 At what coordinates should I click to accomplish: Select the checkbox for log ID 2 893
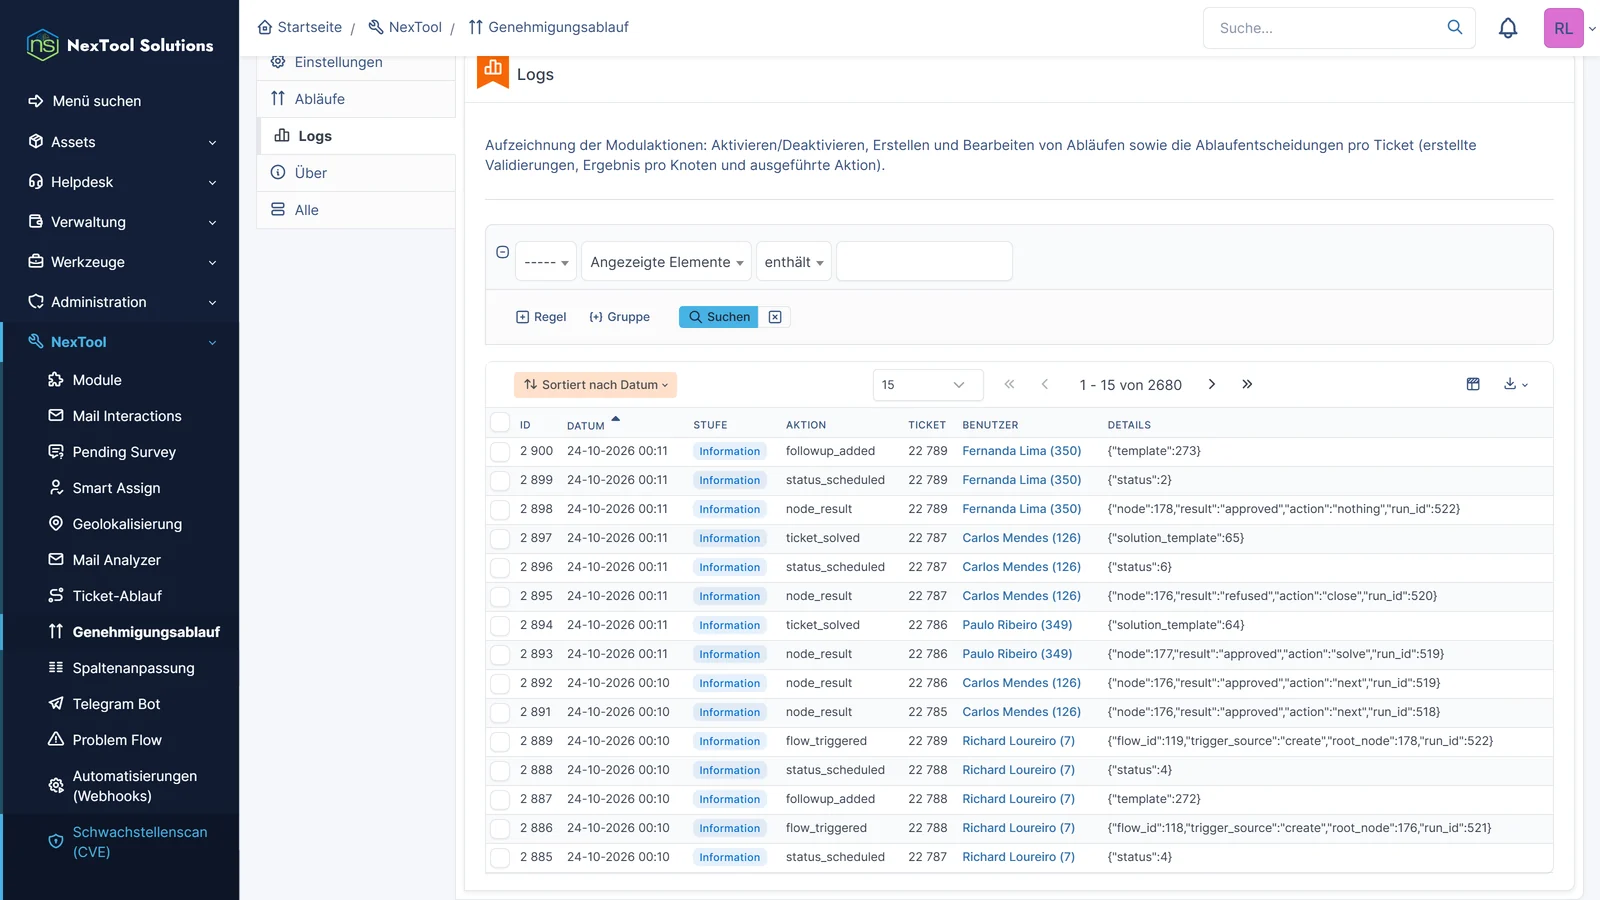[500, 654]
